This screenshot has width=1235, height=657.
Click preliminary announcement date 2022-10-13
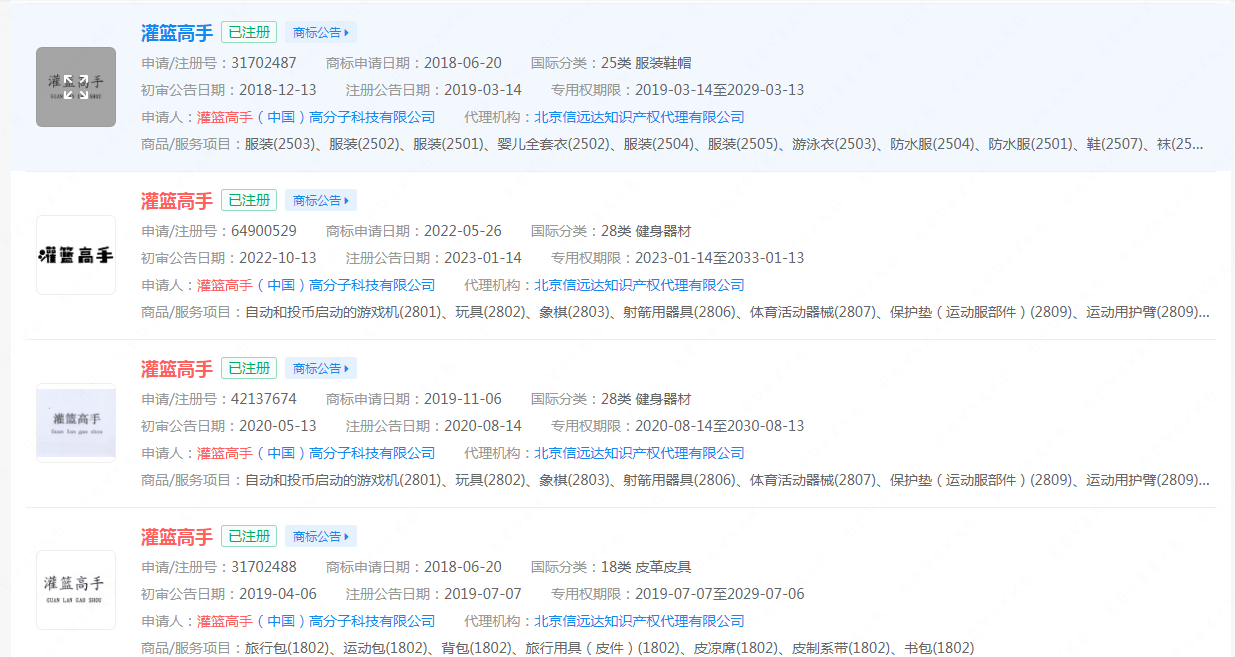[278, 257]
